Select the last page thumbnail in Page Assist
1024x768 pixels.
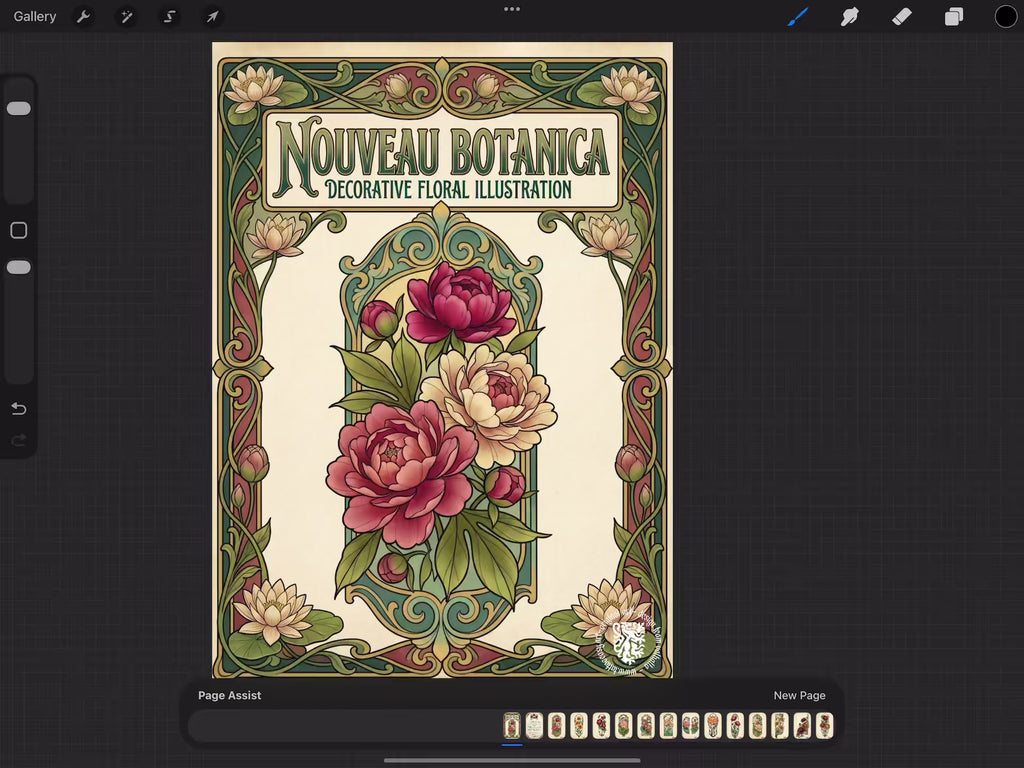[825, 726]
